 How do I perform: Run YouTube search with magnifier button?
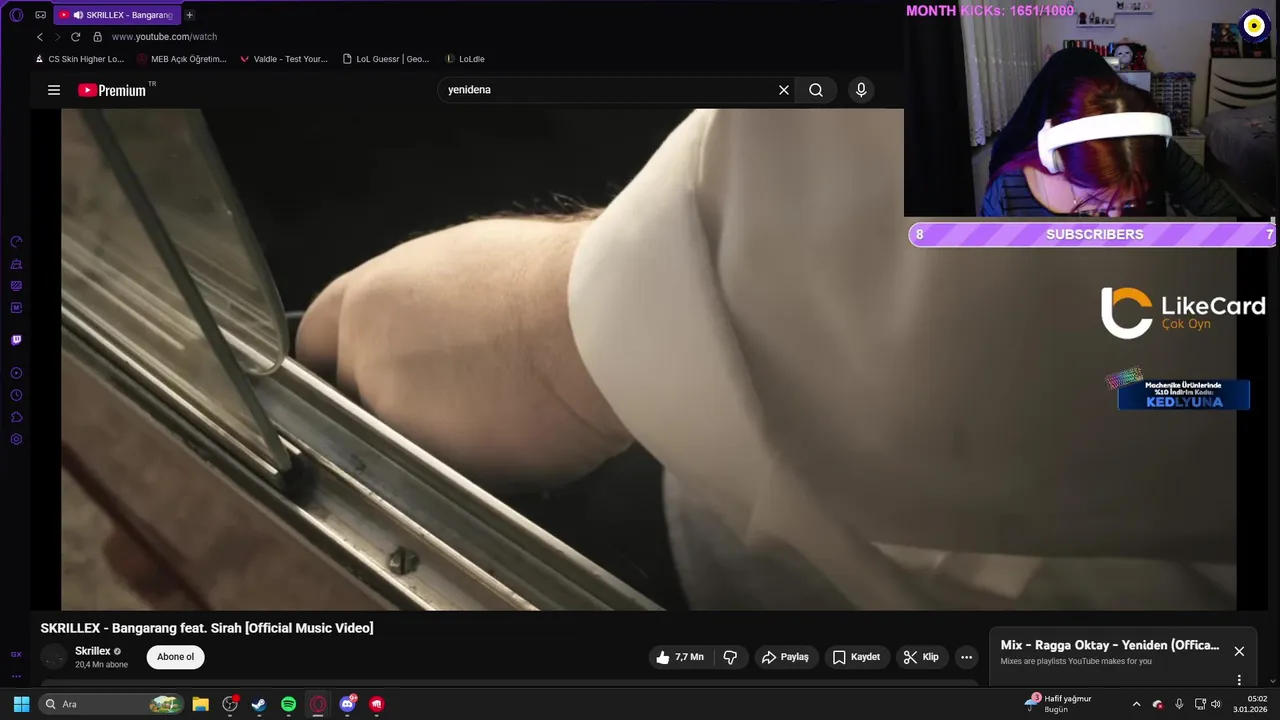[x=816, y=90]
